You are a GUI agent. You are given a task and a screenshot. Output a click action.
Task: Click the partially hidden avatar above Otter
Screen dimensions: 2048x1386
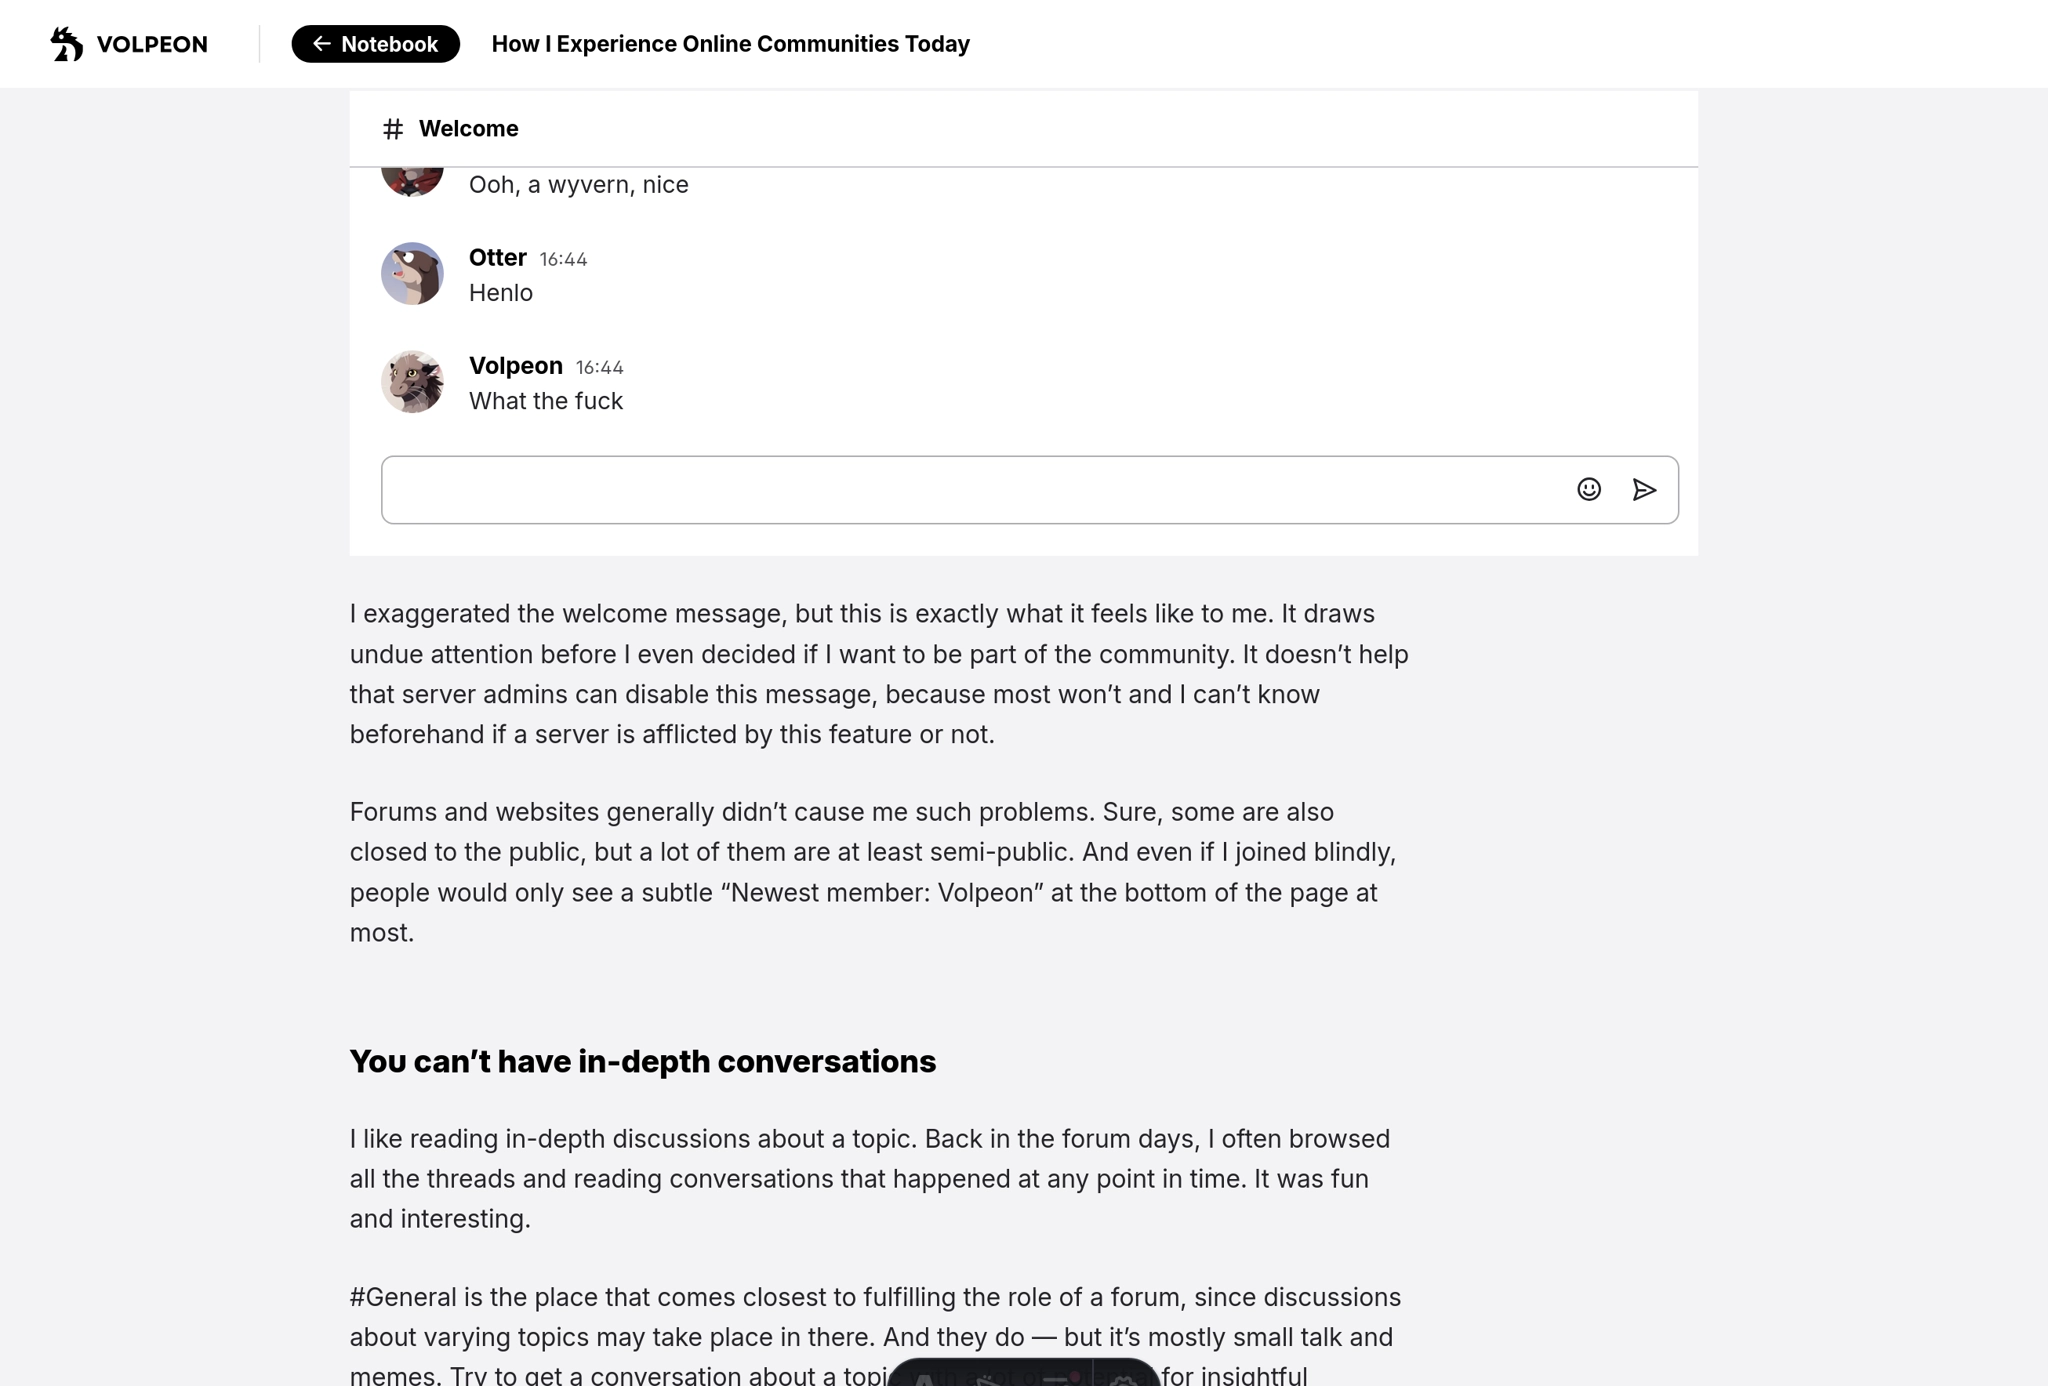point(412,181)
